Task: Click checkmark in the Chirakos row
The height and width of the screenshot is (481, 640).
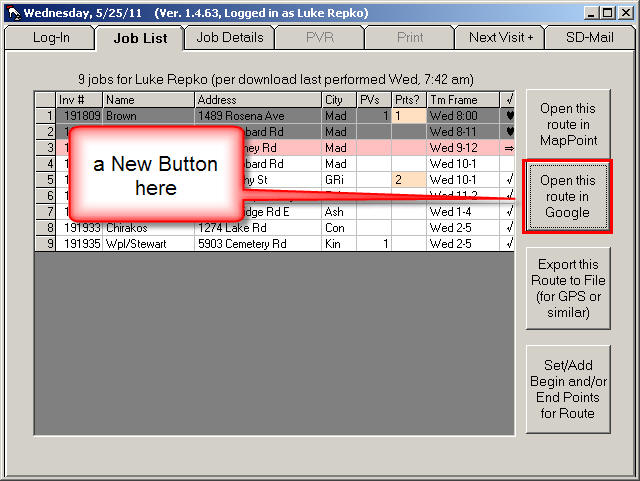Action: (x=509, y=227)
